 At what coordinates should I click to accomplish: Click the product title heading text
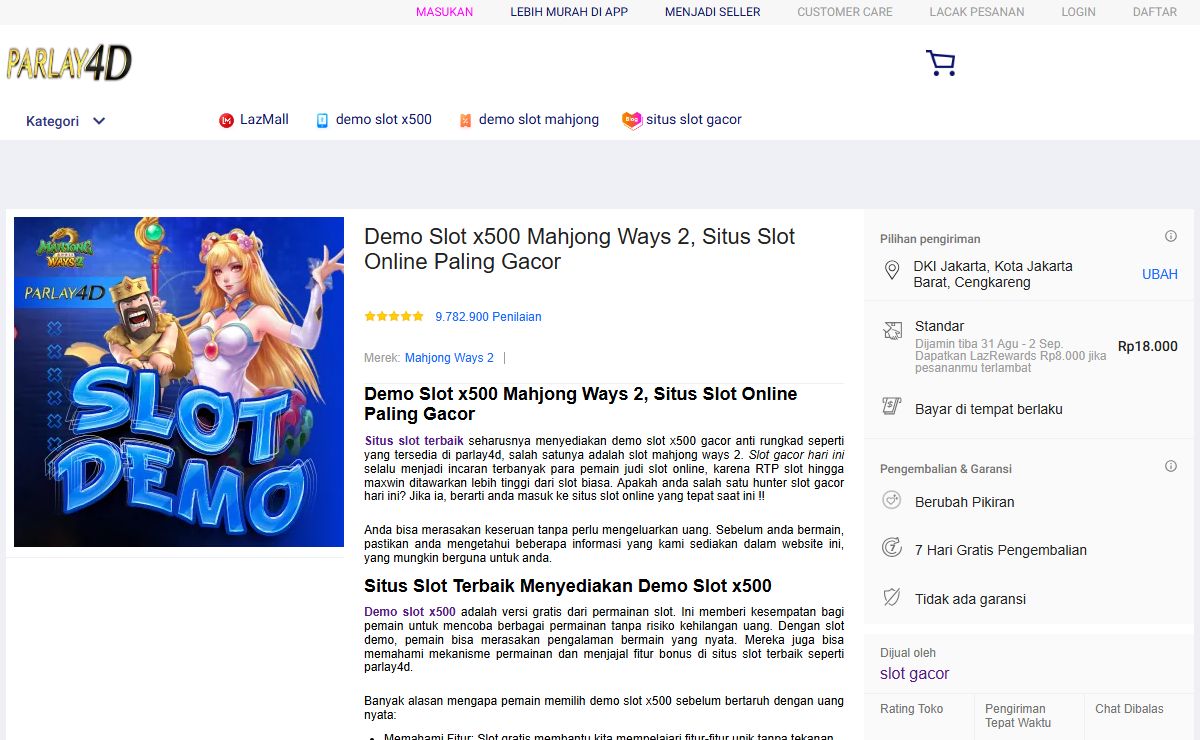tap(580, 249)
